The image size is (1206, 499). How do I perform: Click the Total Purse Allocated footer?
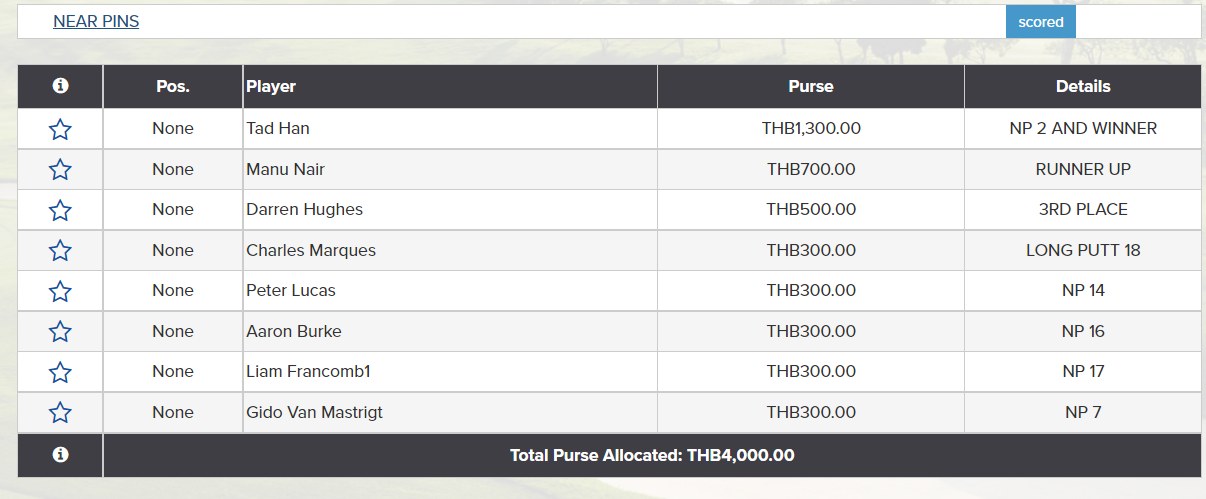click(652, 455)
